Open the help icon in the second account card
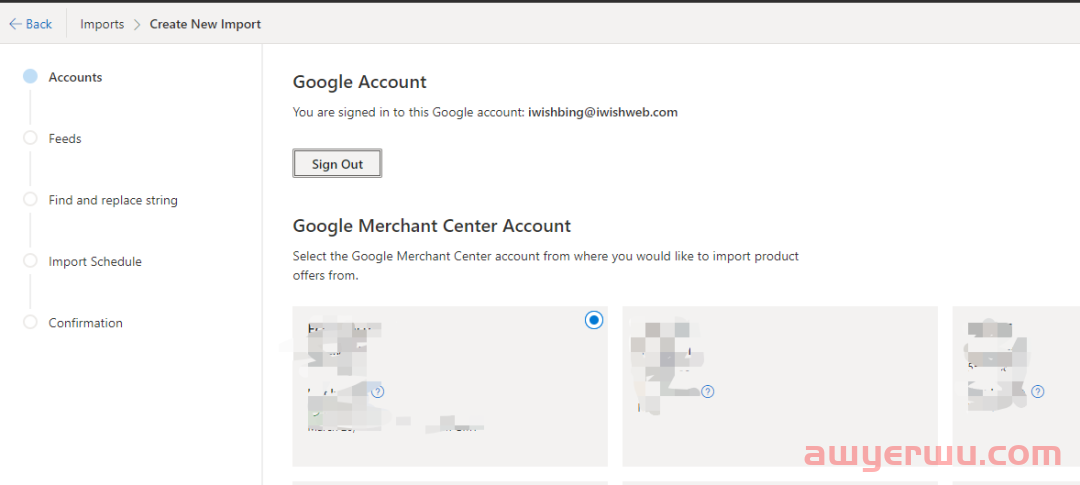This screenshot has width=1080, height=485. (x=707, y=391)
